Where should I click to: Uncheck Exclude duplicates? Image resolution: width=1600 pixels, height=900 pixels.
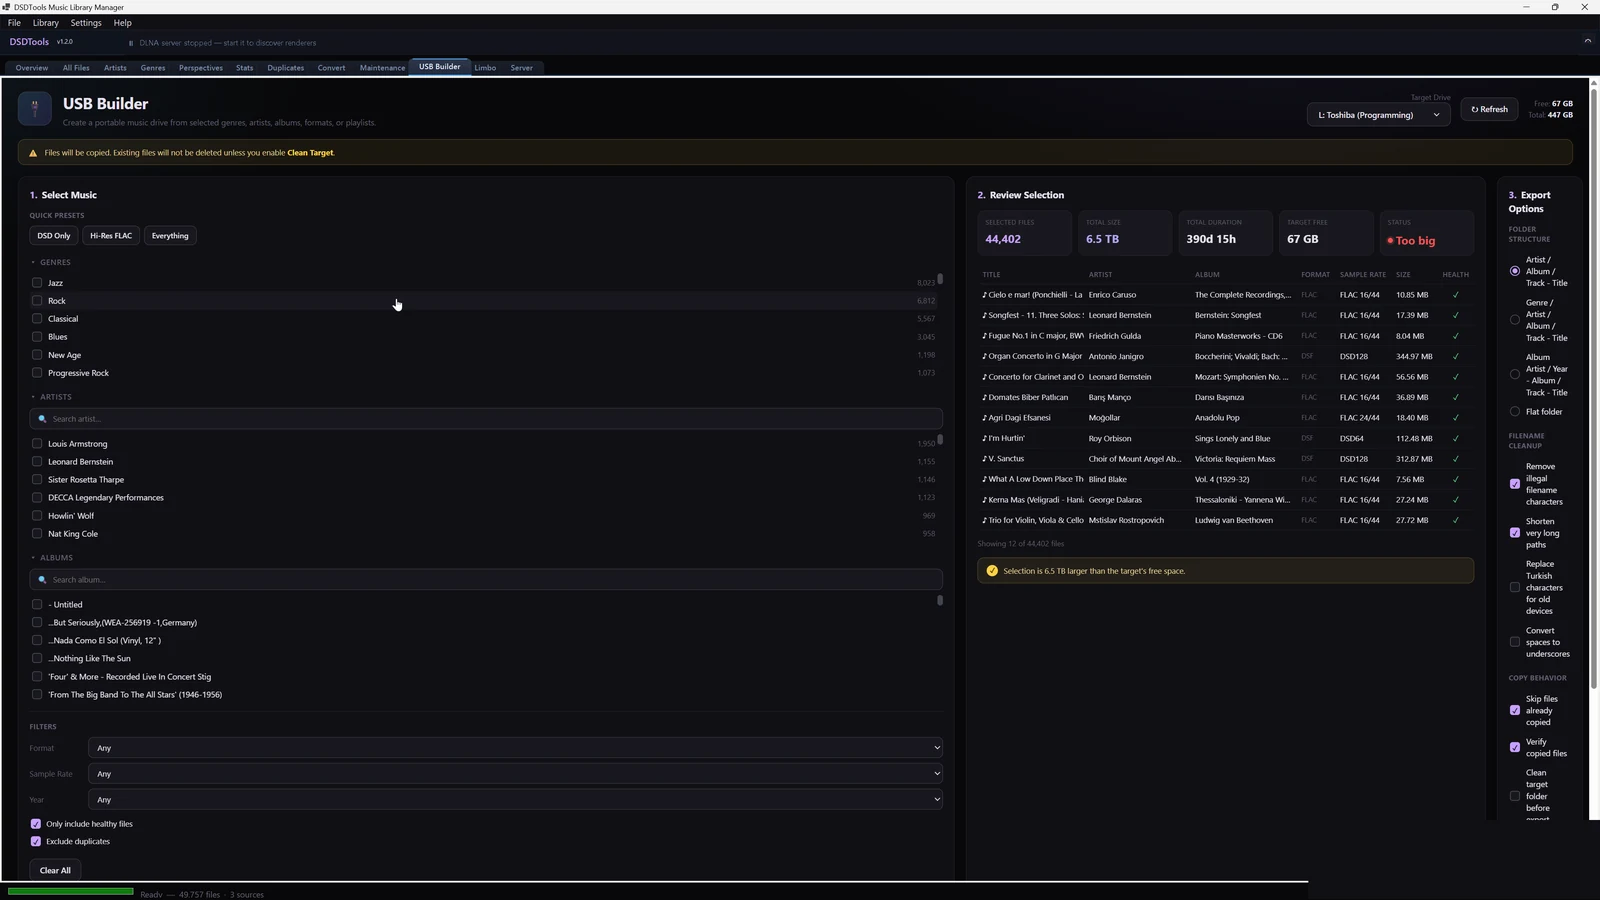coord(36,842)
